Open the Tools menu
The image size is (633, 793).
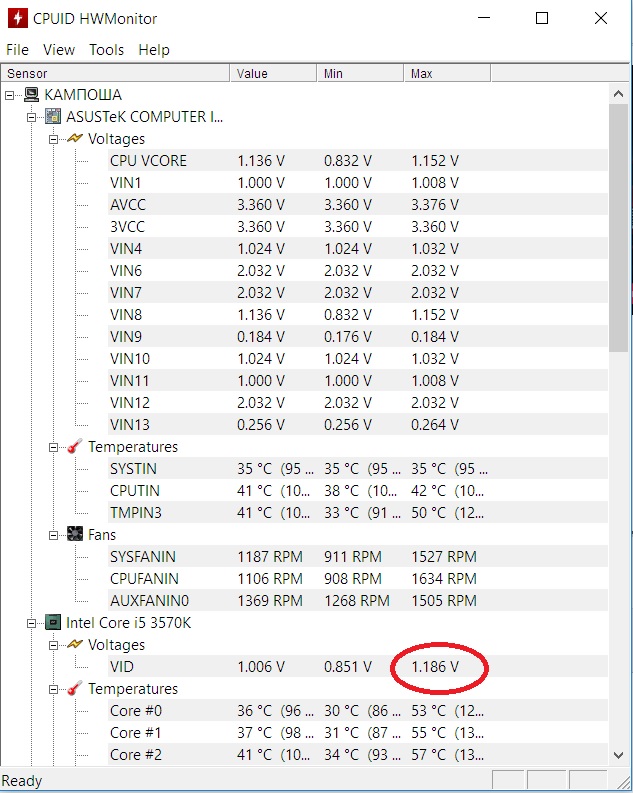(x=106, y=50)
